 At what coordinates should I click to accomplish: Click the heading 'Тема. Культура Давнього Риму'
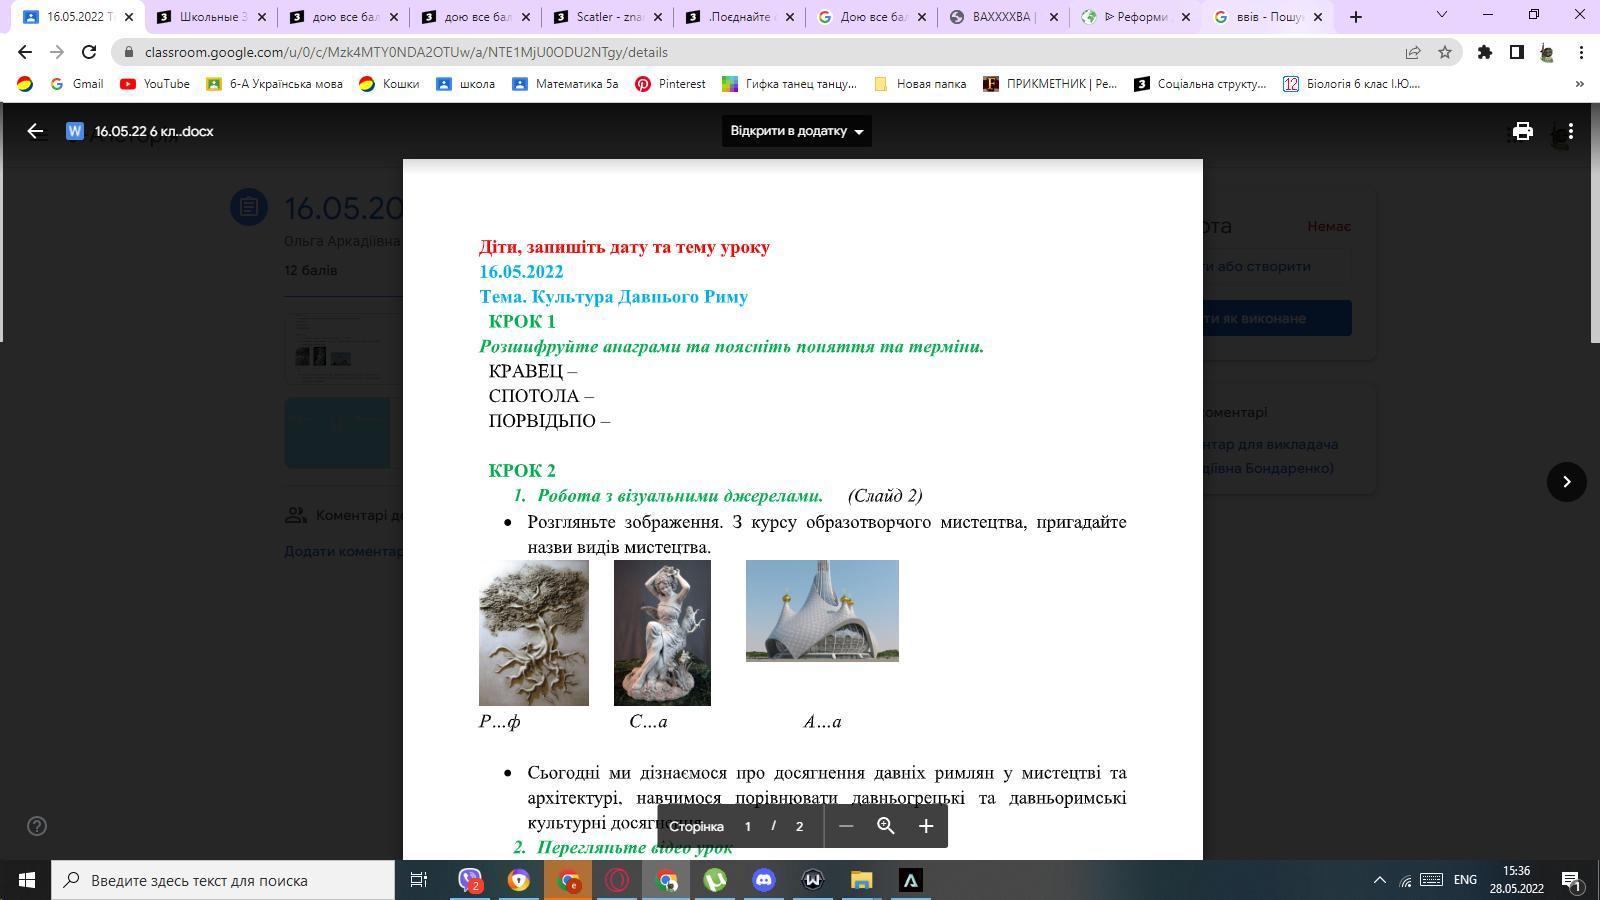tap(614, 297)
